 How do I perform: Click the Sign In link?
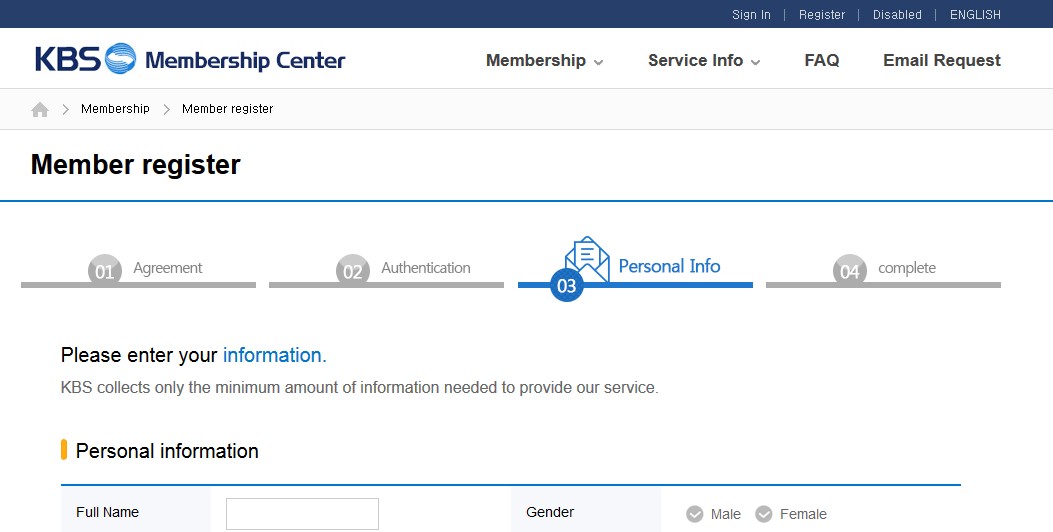click(x=751, y=15)
